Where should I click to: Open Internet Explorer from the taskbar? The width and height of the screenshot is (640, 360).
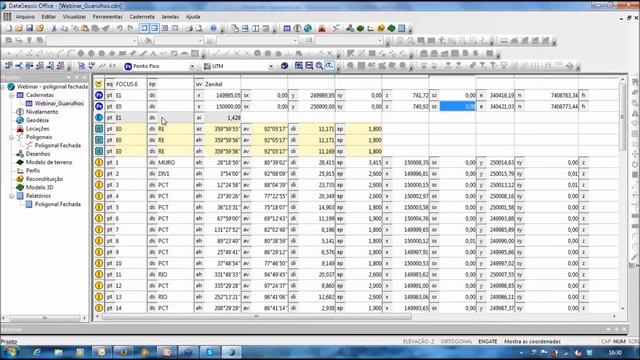pyautogui.click(x=36, y=352)
